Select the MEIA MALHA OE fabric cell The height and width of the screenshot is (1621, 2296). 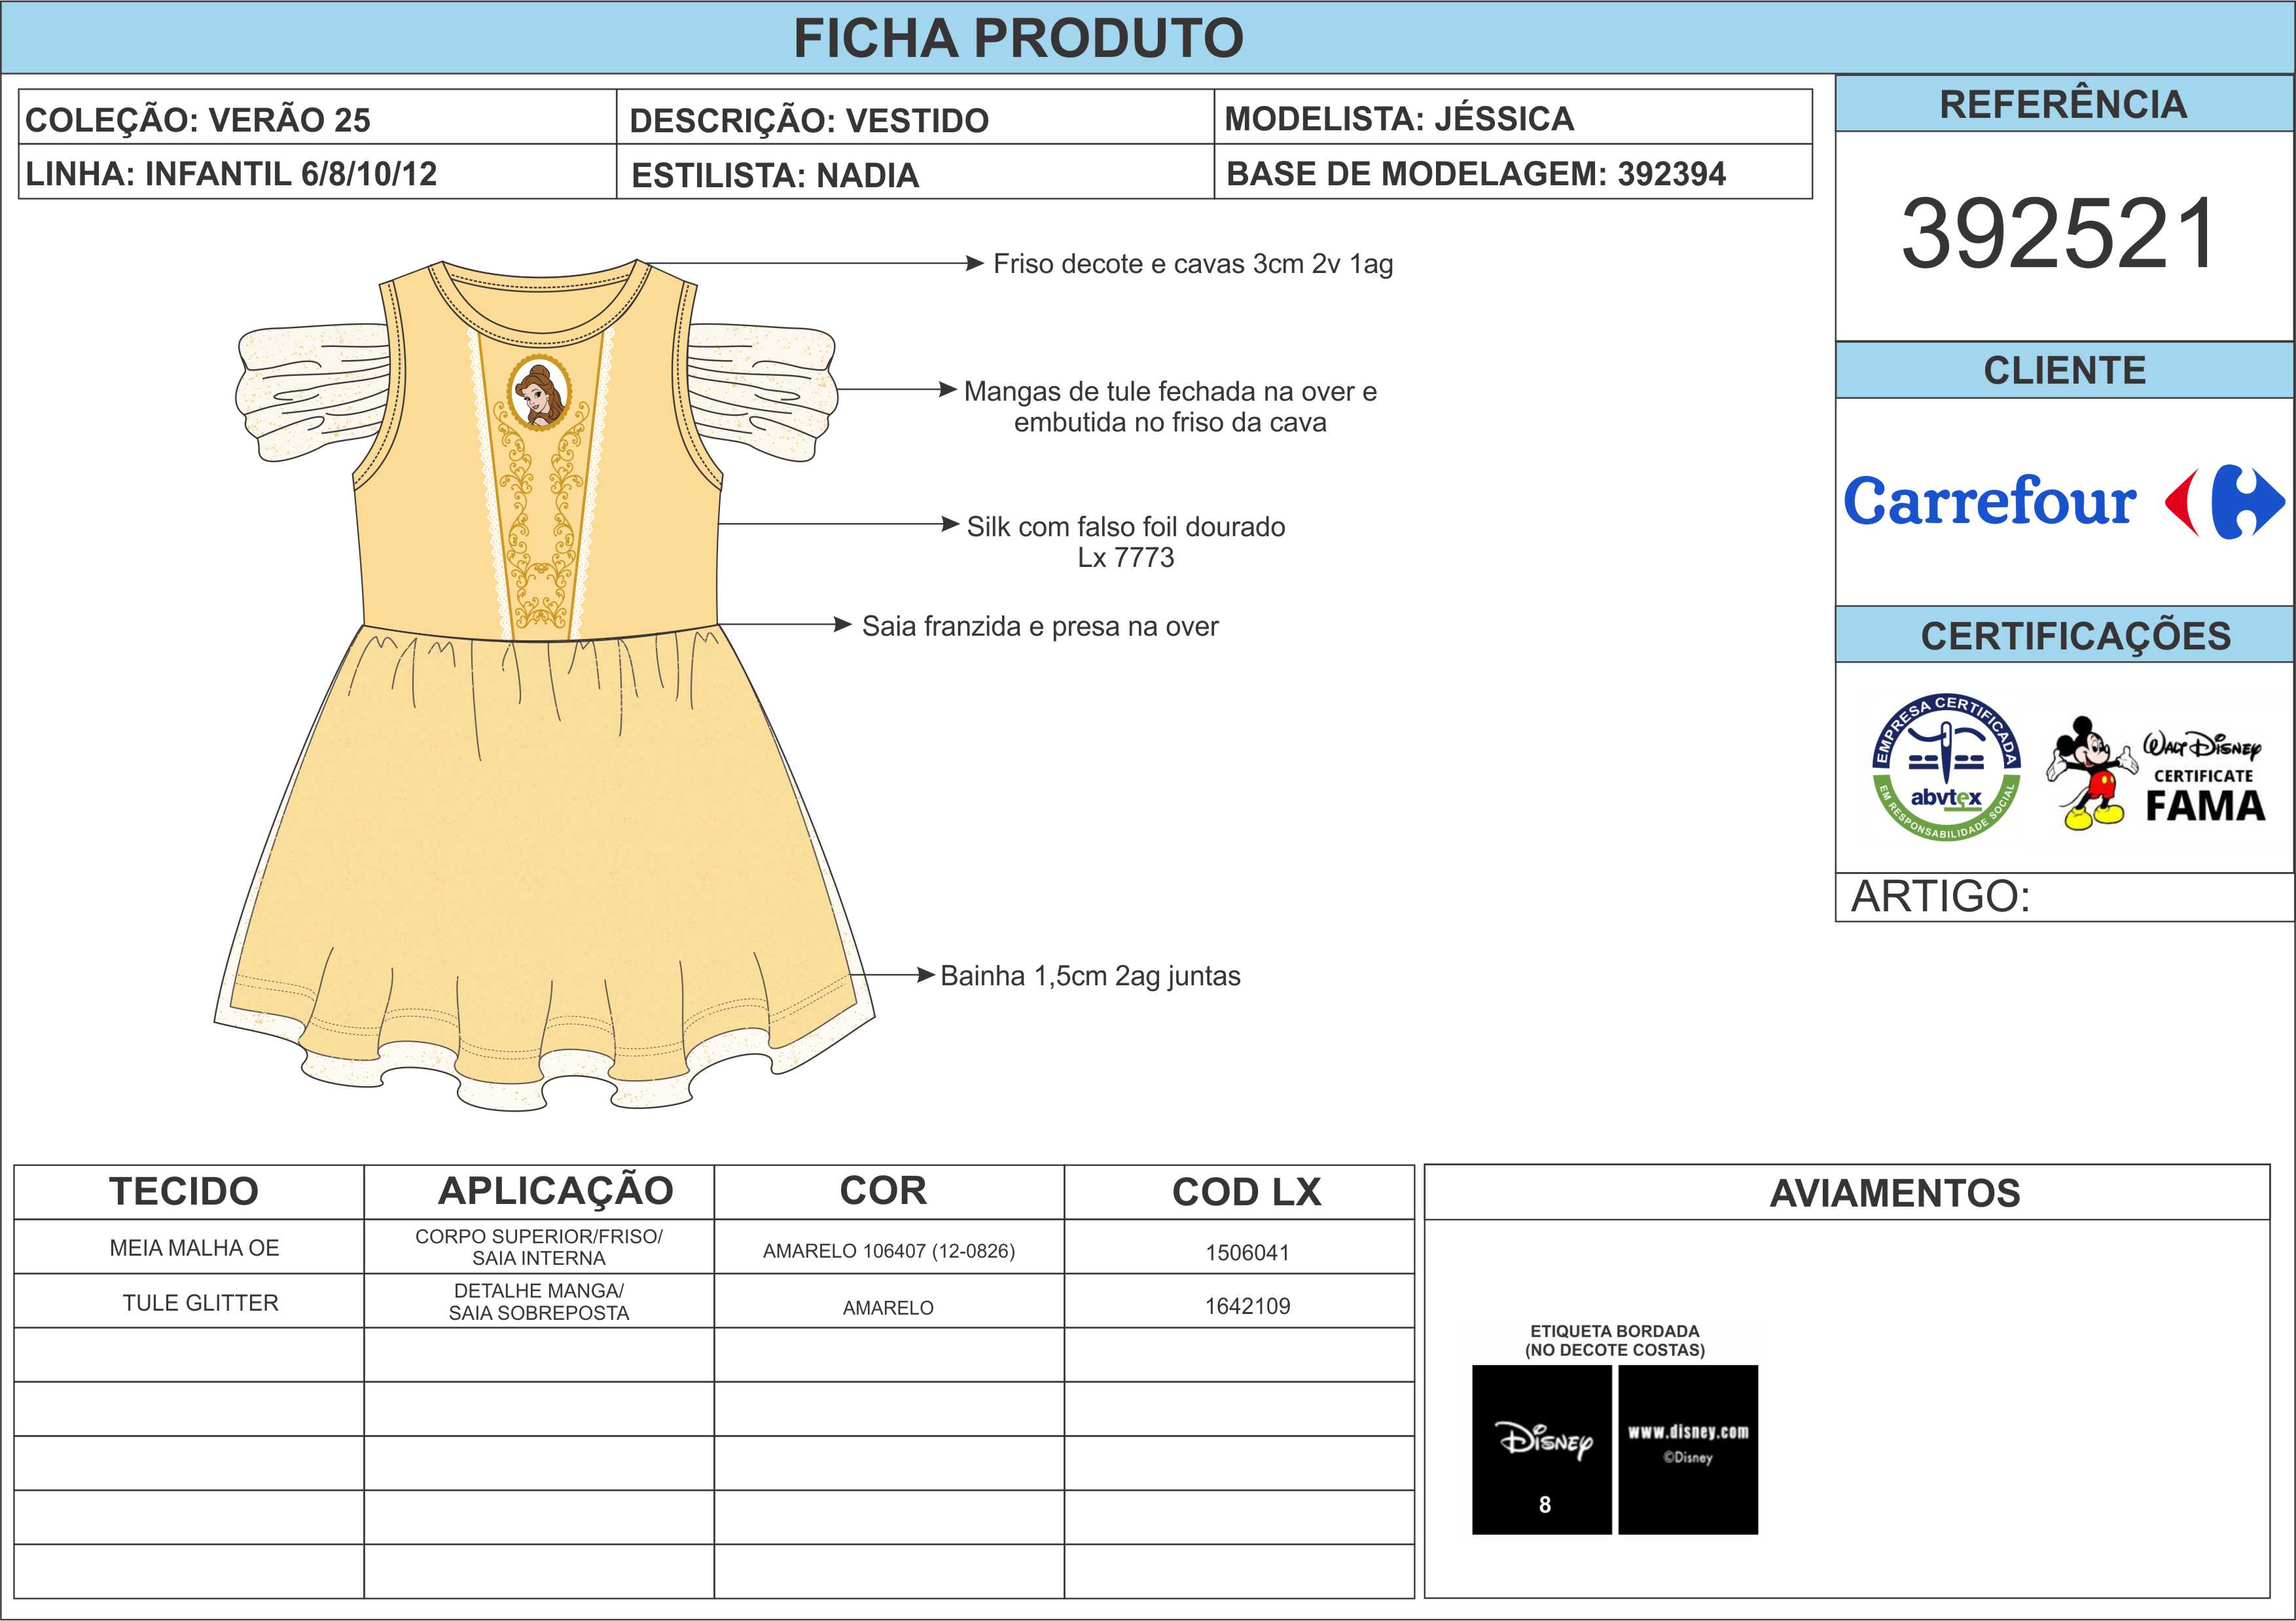194,1248
